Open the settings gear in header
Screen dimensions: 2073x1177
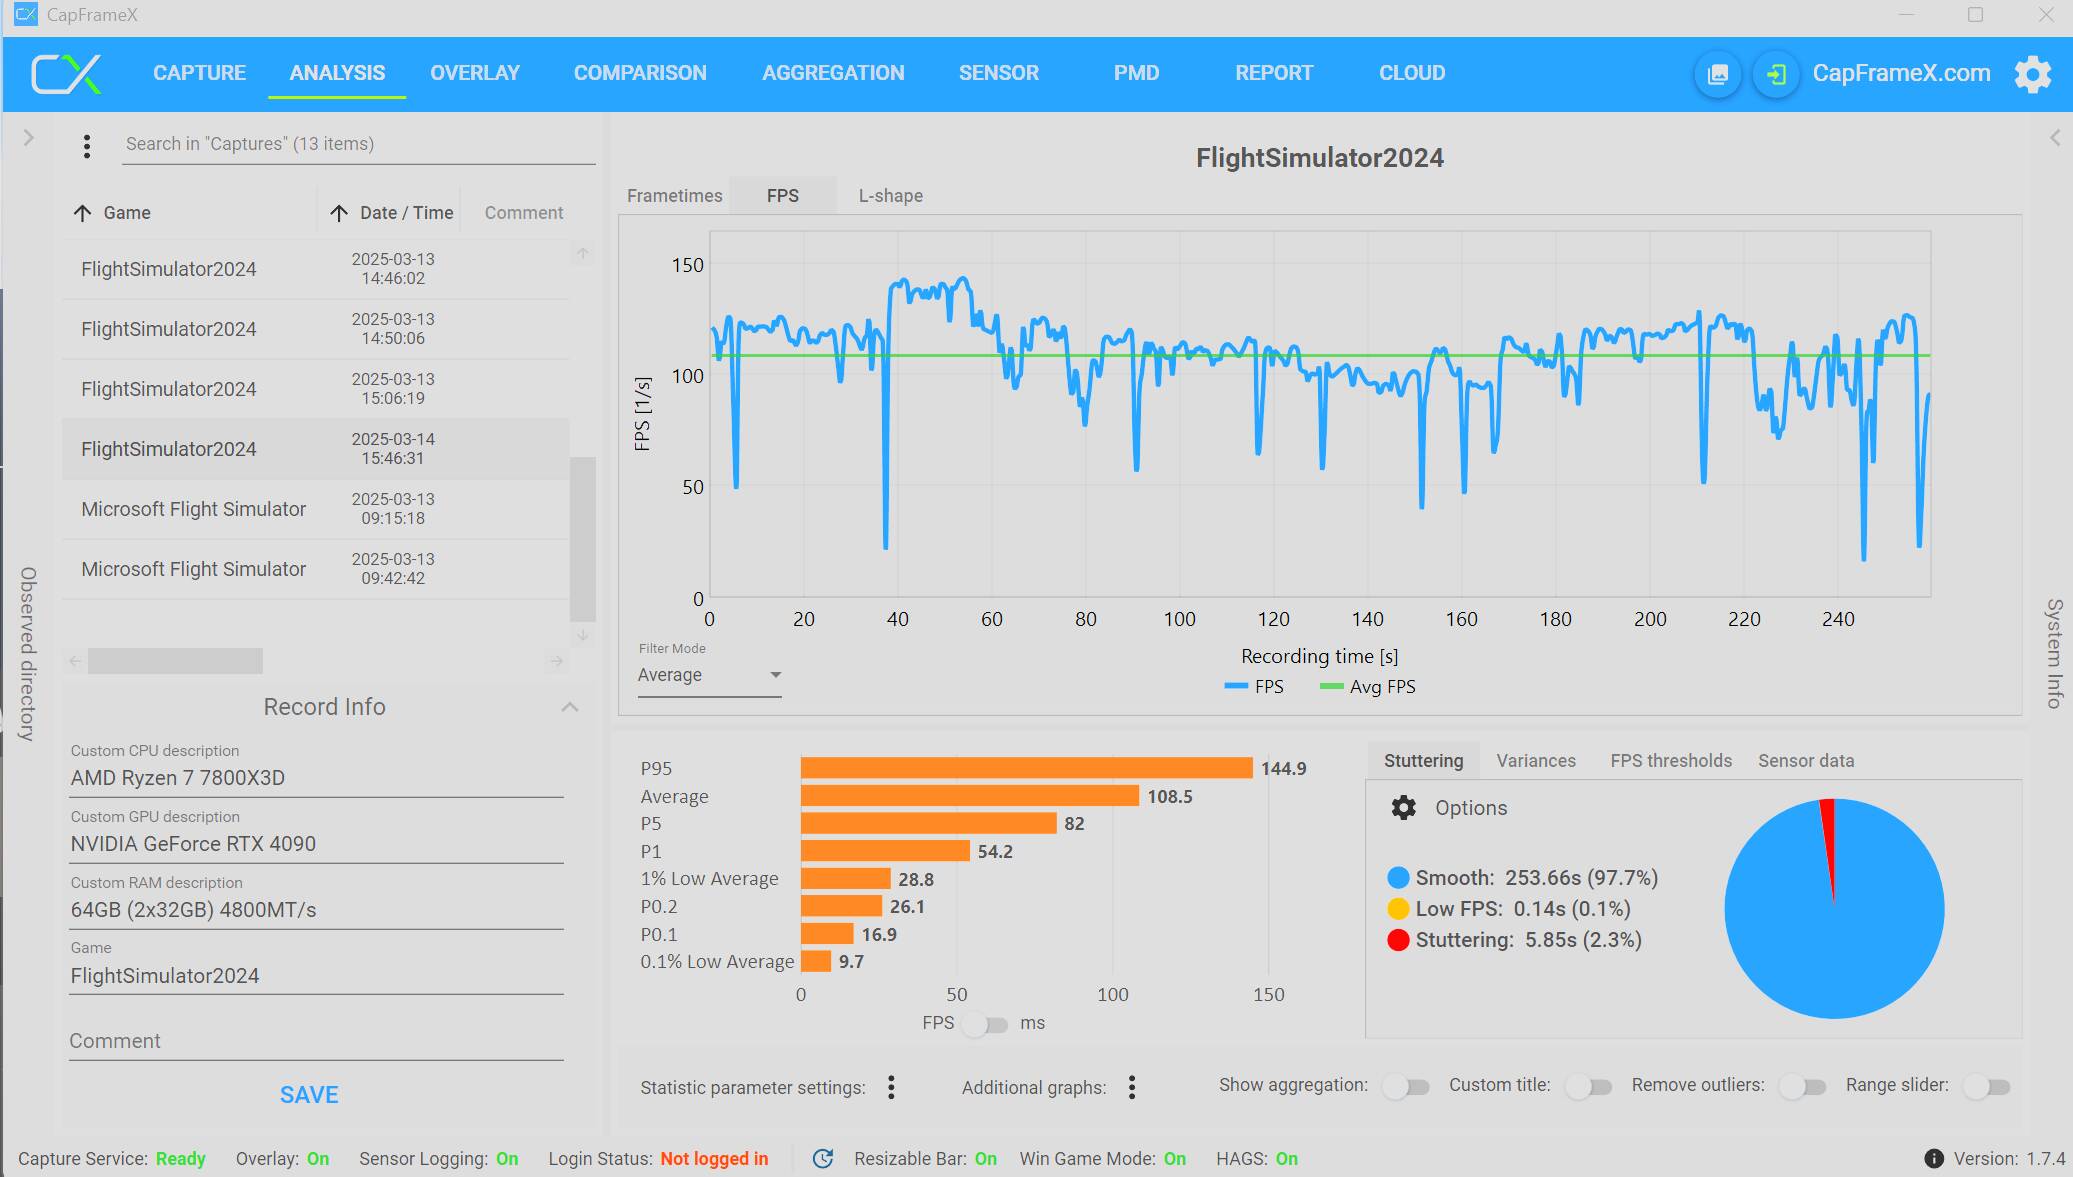pyautogui.click(x=2032, y=74)
